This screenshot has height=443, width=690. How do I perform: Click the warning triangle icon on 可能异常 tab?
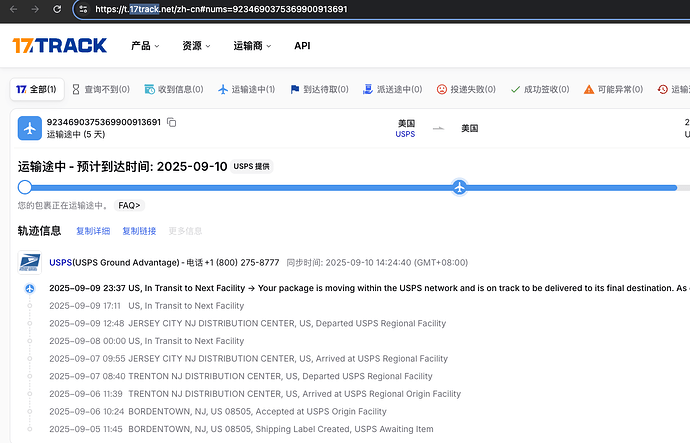(589, 90)
